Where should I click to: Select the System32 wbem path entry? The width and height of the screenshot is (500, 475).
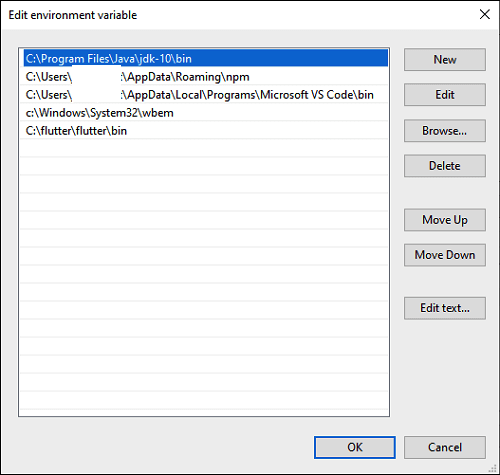(x=206, y=113)
